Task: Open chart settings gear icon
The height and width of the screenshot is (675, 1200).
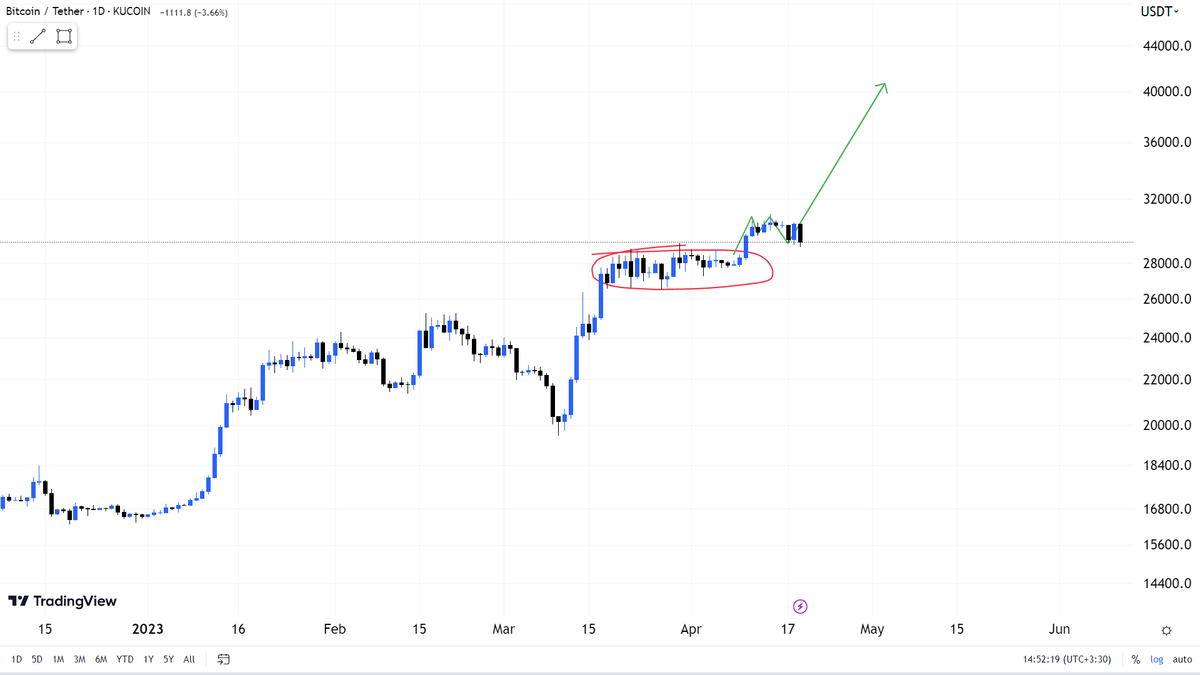Action: [x=1166, y=630]
